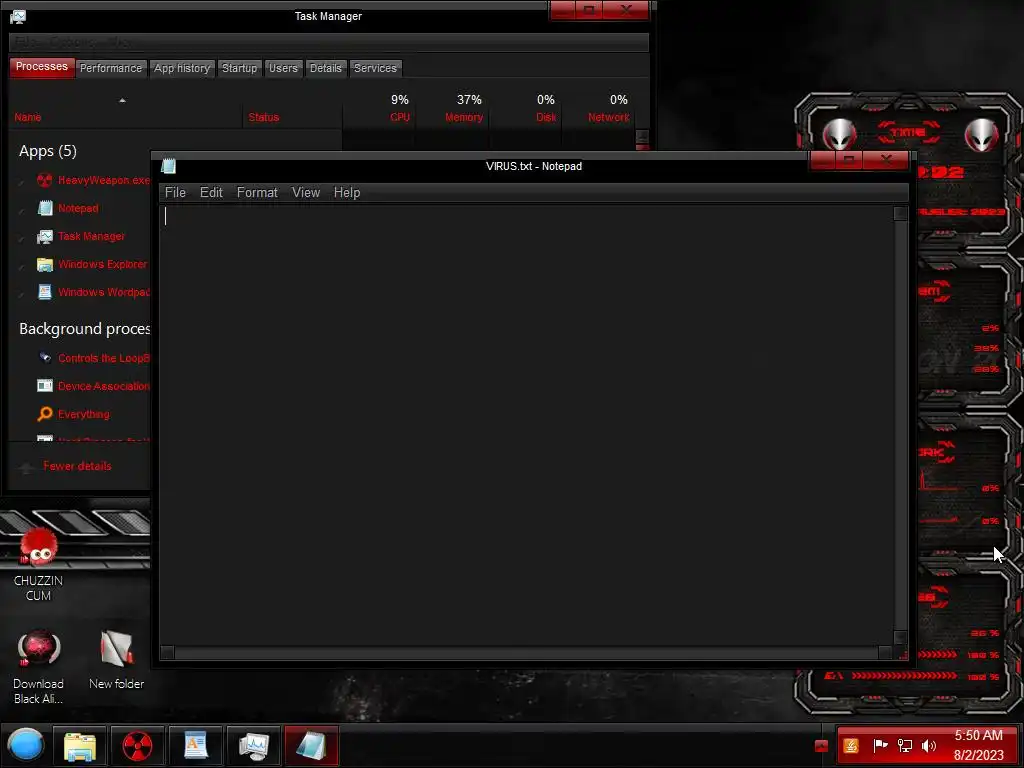Select the Processes tab
This screenshot has width=1024, height=768.
42,67
